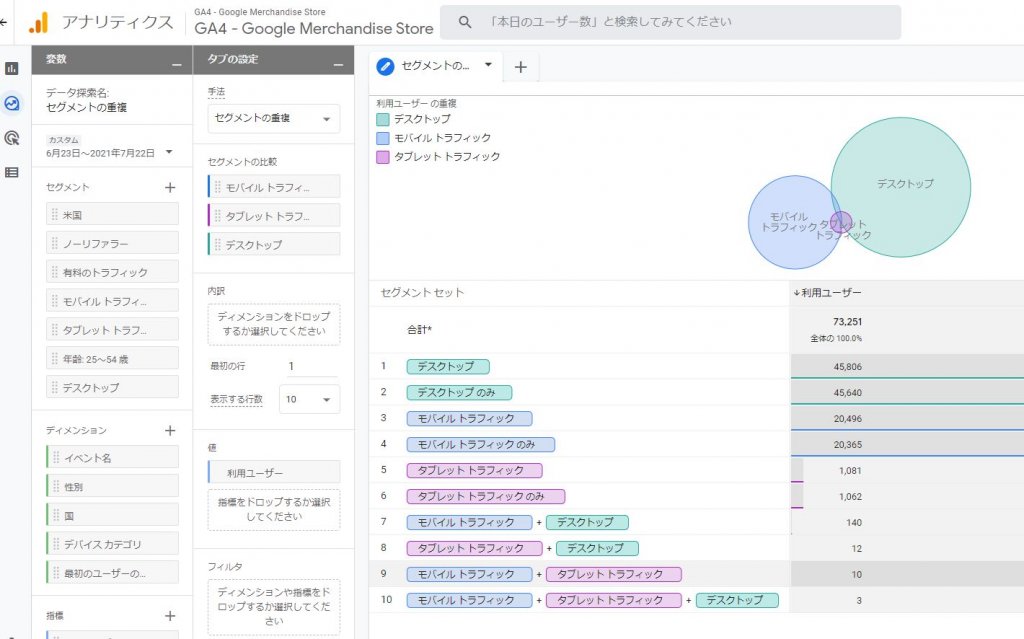Image resolution: width=1024 pixels, height=639 pixels.
Task: Open the table-style Configure sidebar icon
Action: (12, 172)
